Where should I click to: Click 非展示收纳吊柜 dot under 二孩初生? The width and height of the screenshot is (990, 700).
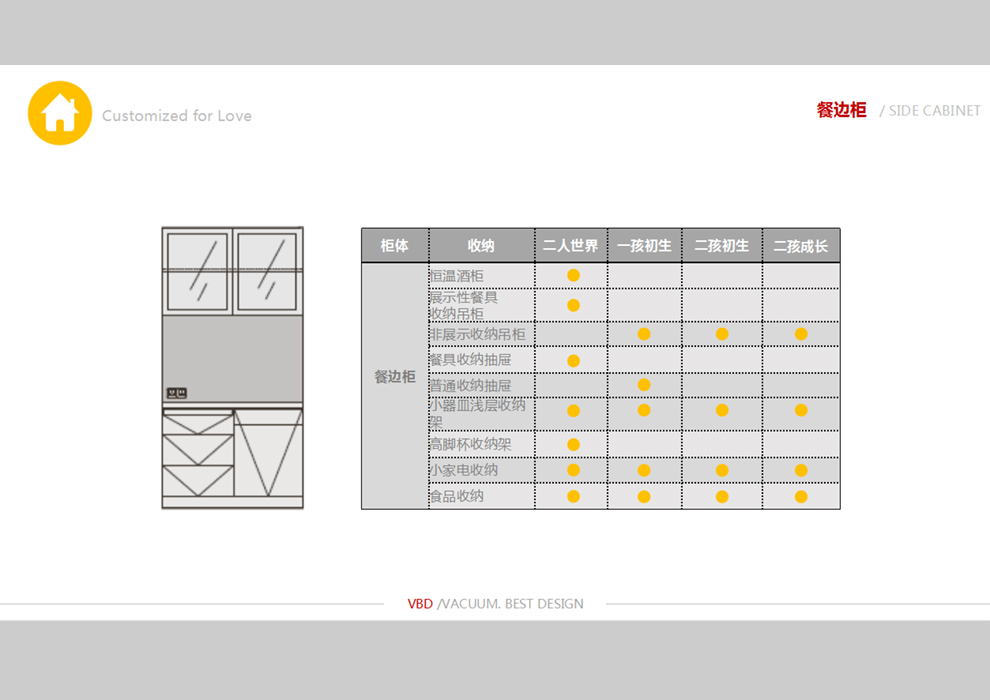722,334
